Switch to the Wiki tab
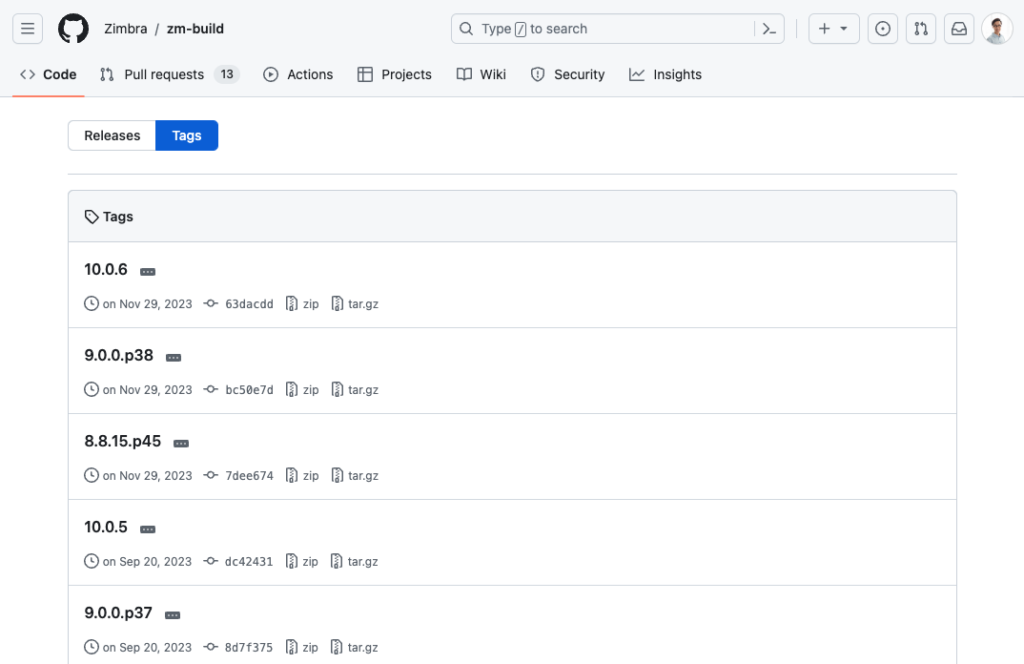The width and height of the screenshot is (1024, 664). point(481,74)
